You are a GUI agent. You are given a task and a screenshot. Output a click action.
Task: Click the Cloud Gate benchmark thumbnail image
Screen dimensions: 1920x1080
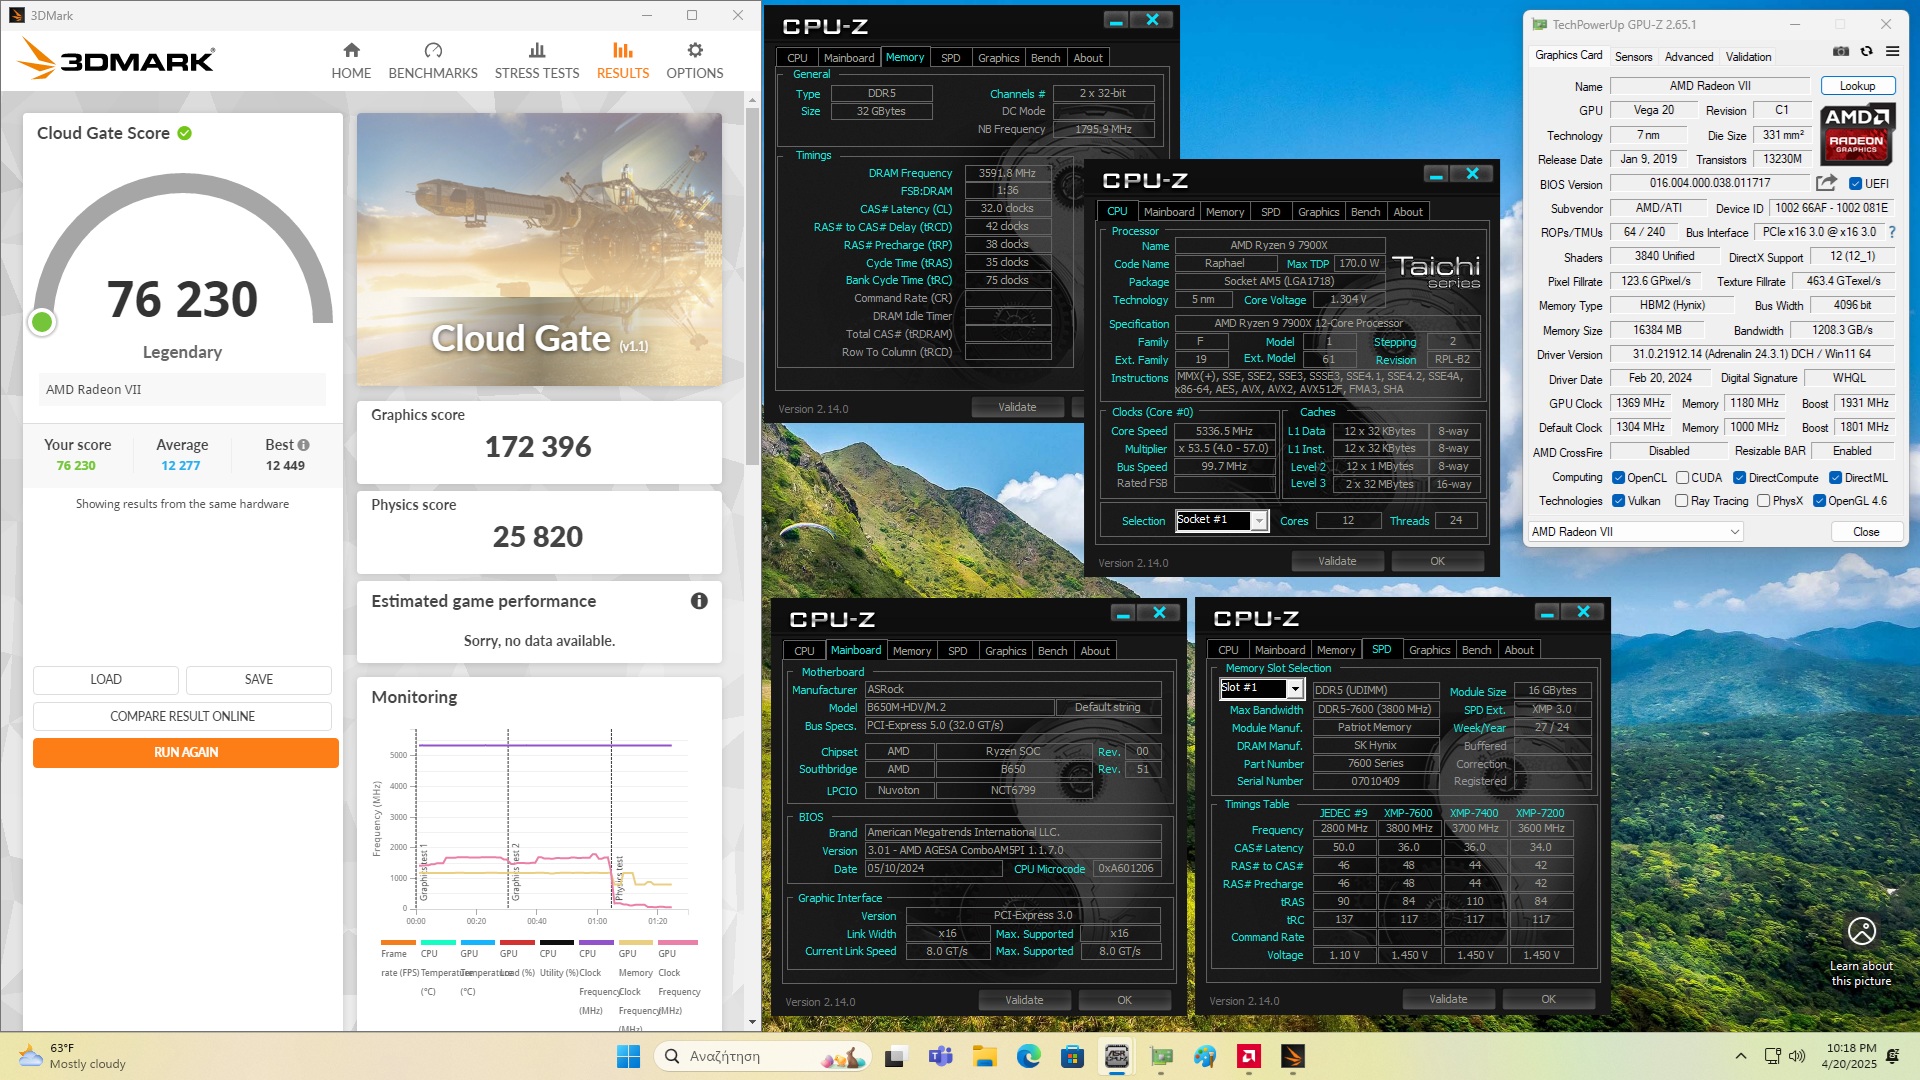point(539,249)
